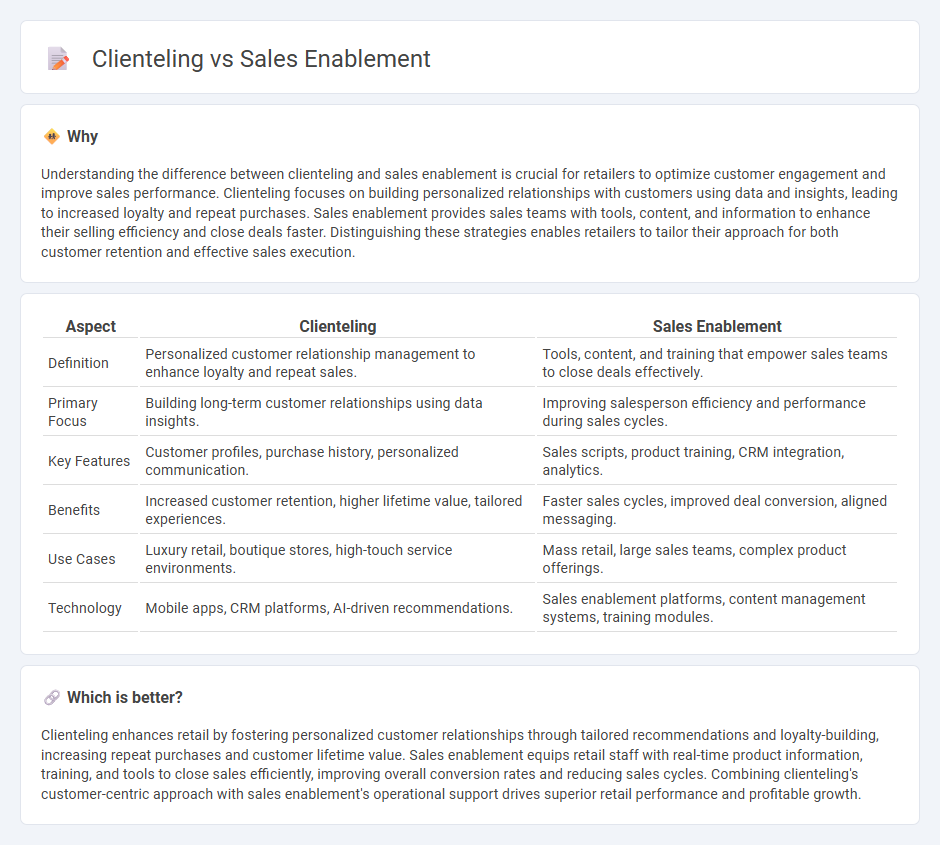Click the Benefits row label
Image resolution: width=940 pixels, height=845 pixels.
click(74, 510)
